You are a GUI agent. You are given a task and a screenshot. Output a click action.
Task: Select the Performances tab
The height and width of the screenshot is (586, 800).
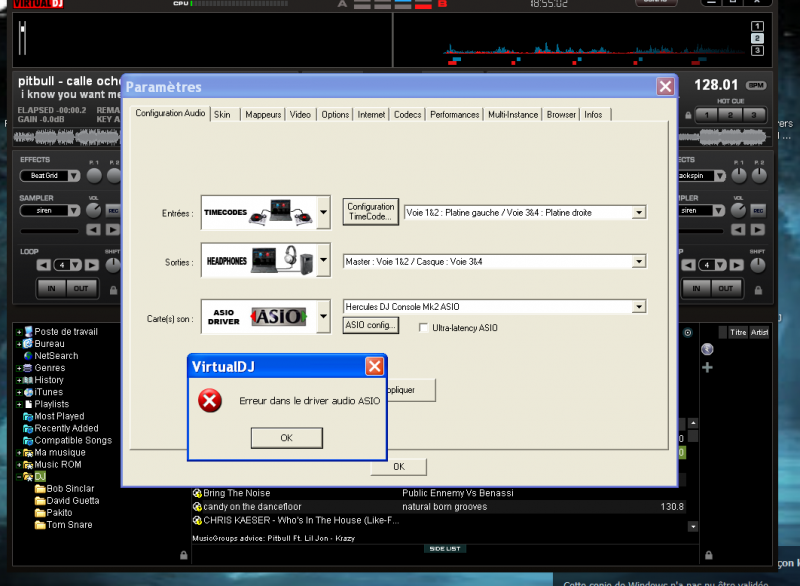click(x=454, y=115)
